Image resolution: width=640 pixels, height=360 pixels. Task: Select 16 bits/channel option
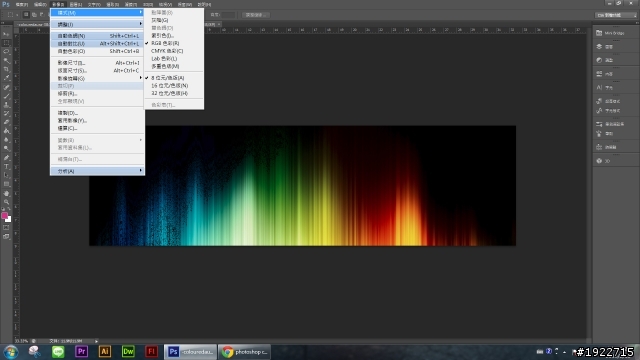(174, 86)
